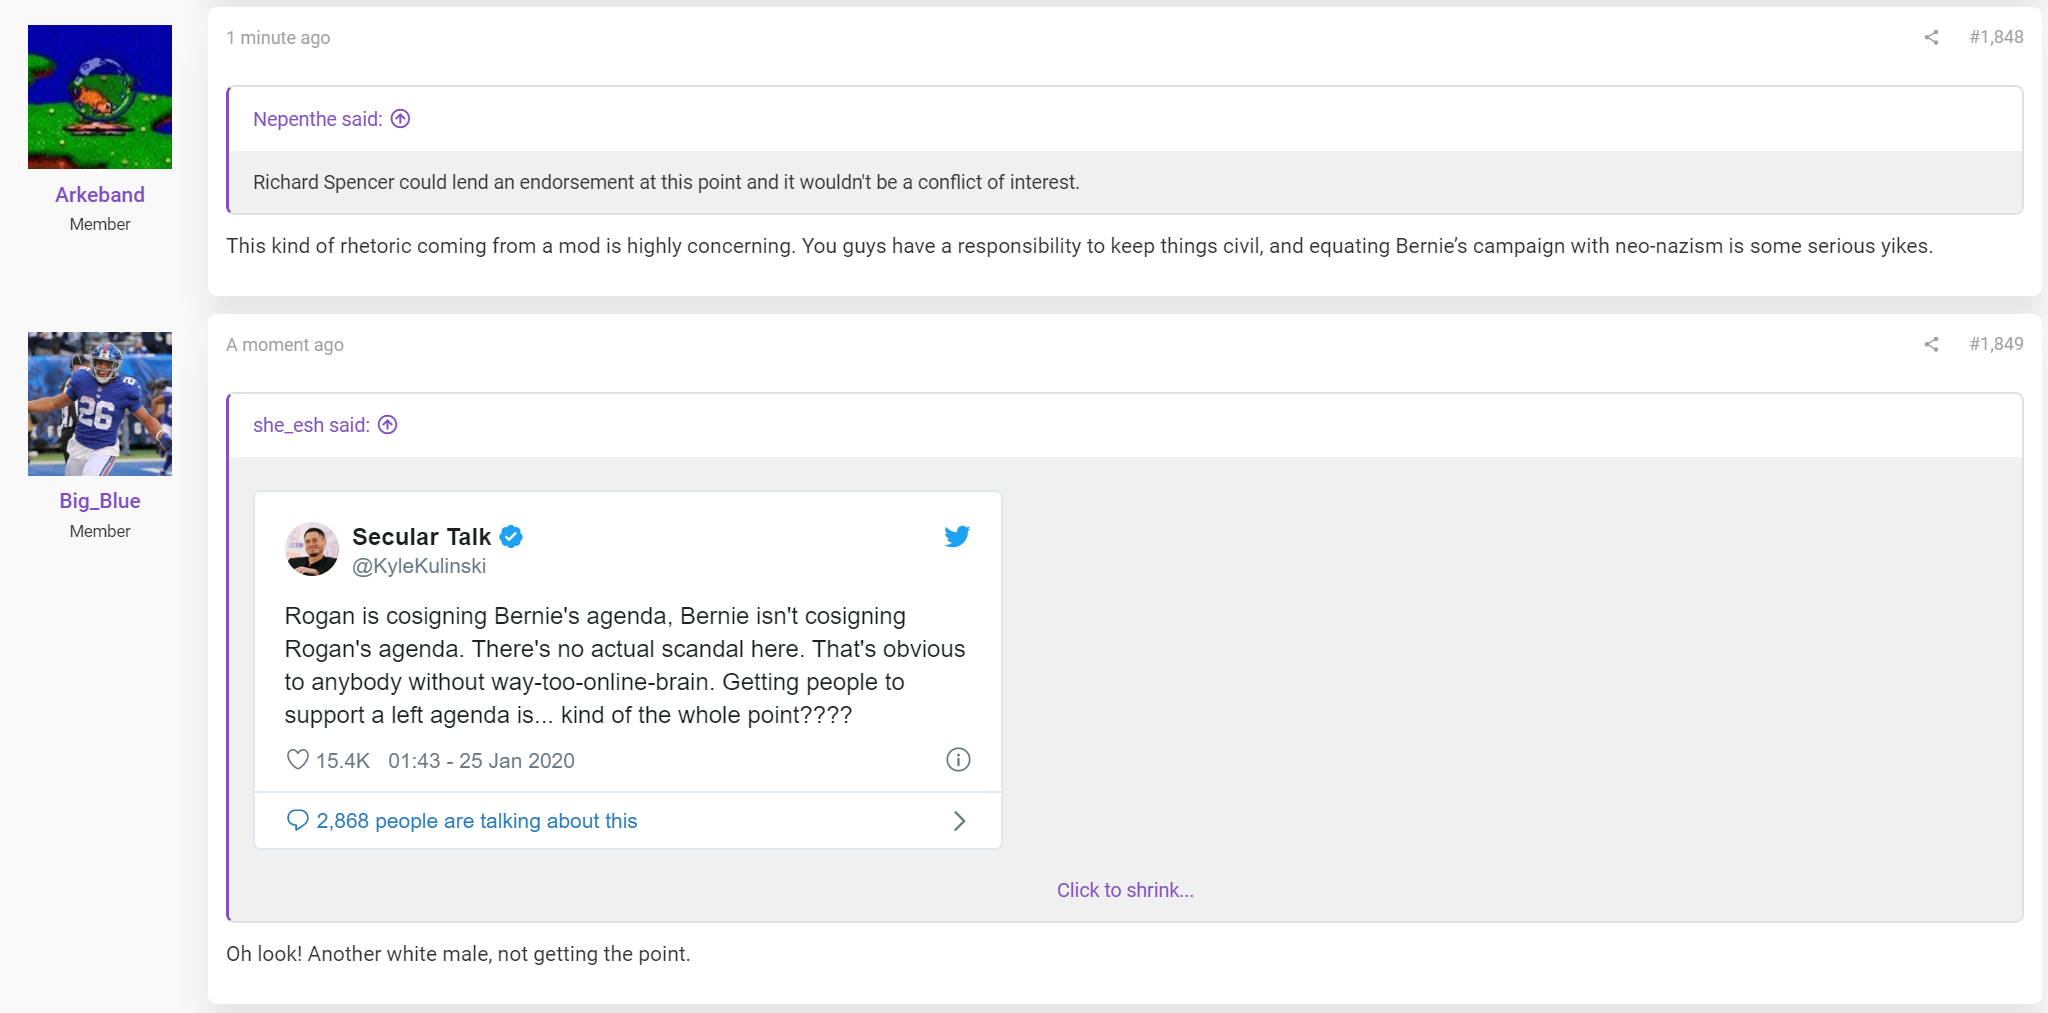Click Secular Talk profile picture in tweet
2048x1013 pixels.
coord(312,549)
